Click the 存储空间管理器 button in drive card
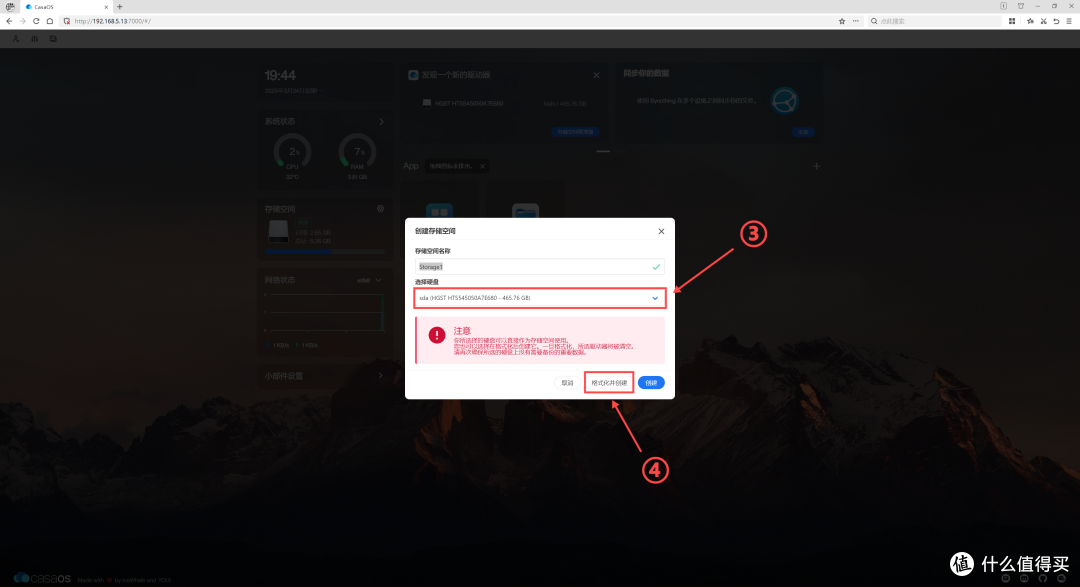The height and width of the screenshot is (587, 1080). point(575,132)
